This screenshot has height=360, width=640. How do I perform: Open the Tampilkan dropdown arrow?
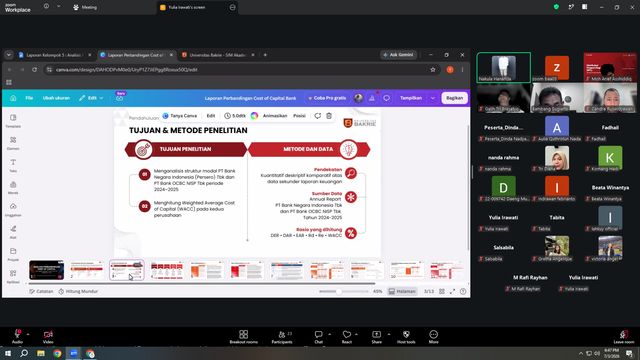433,98
